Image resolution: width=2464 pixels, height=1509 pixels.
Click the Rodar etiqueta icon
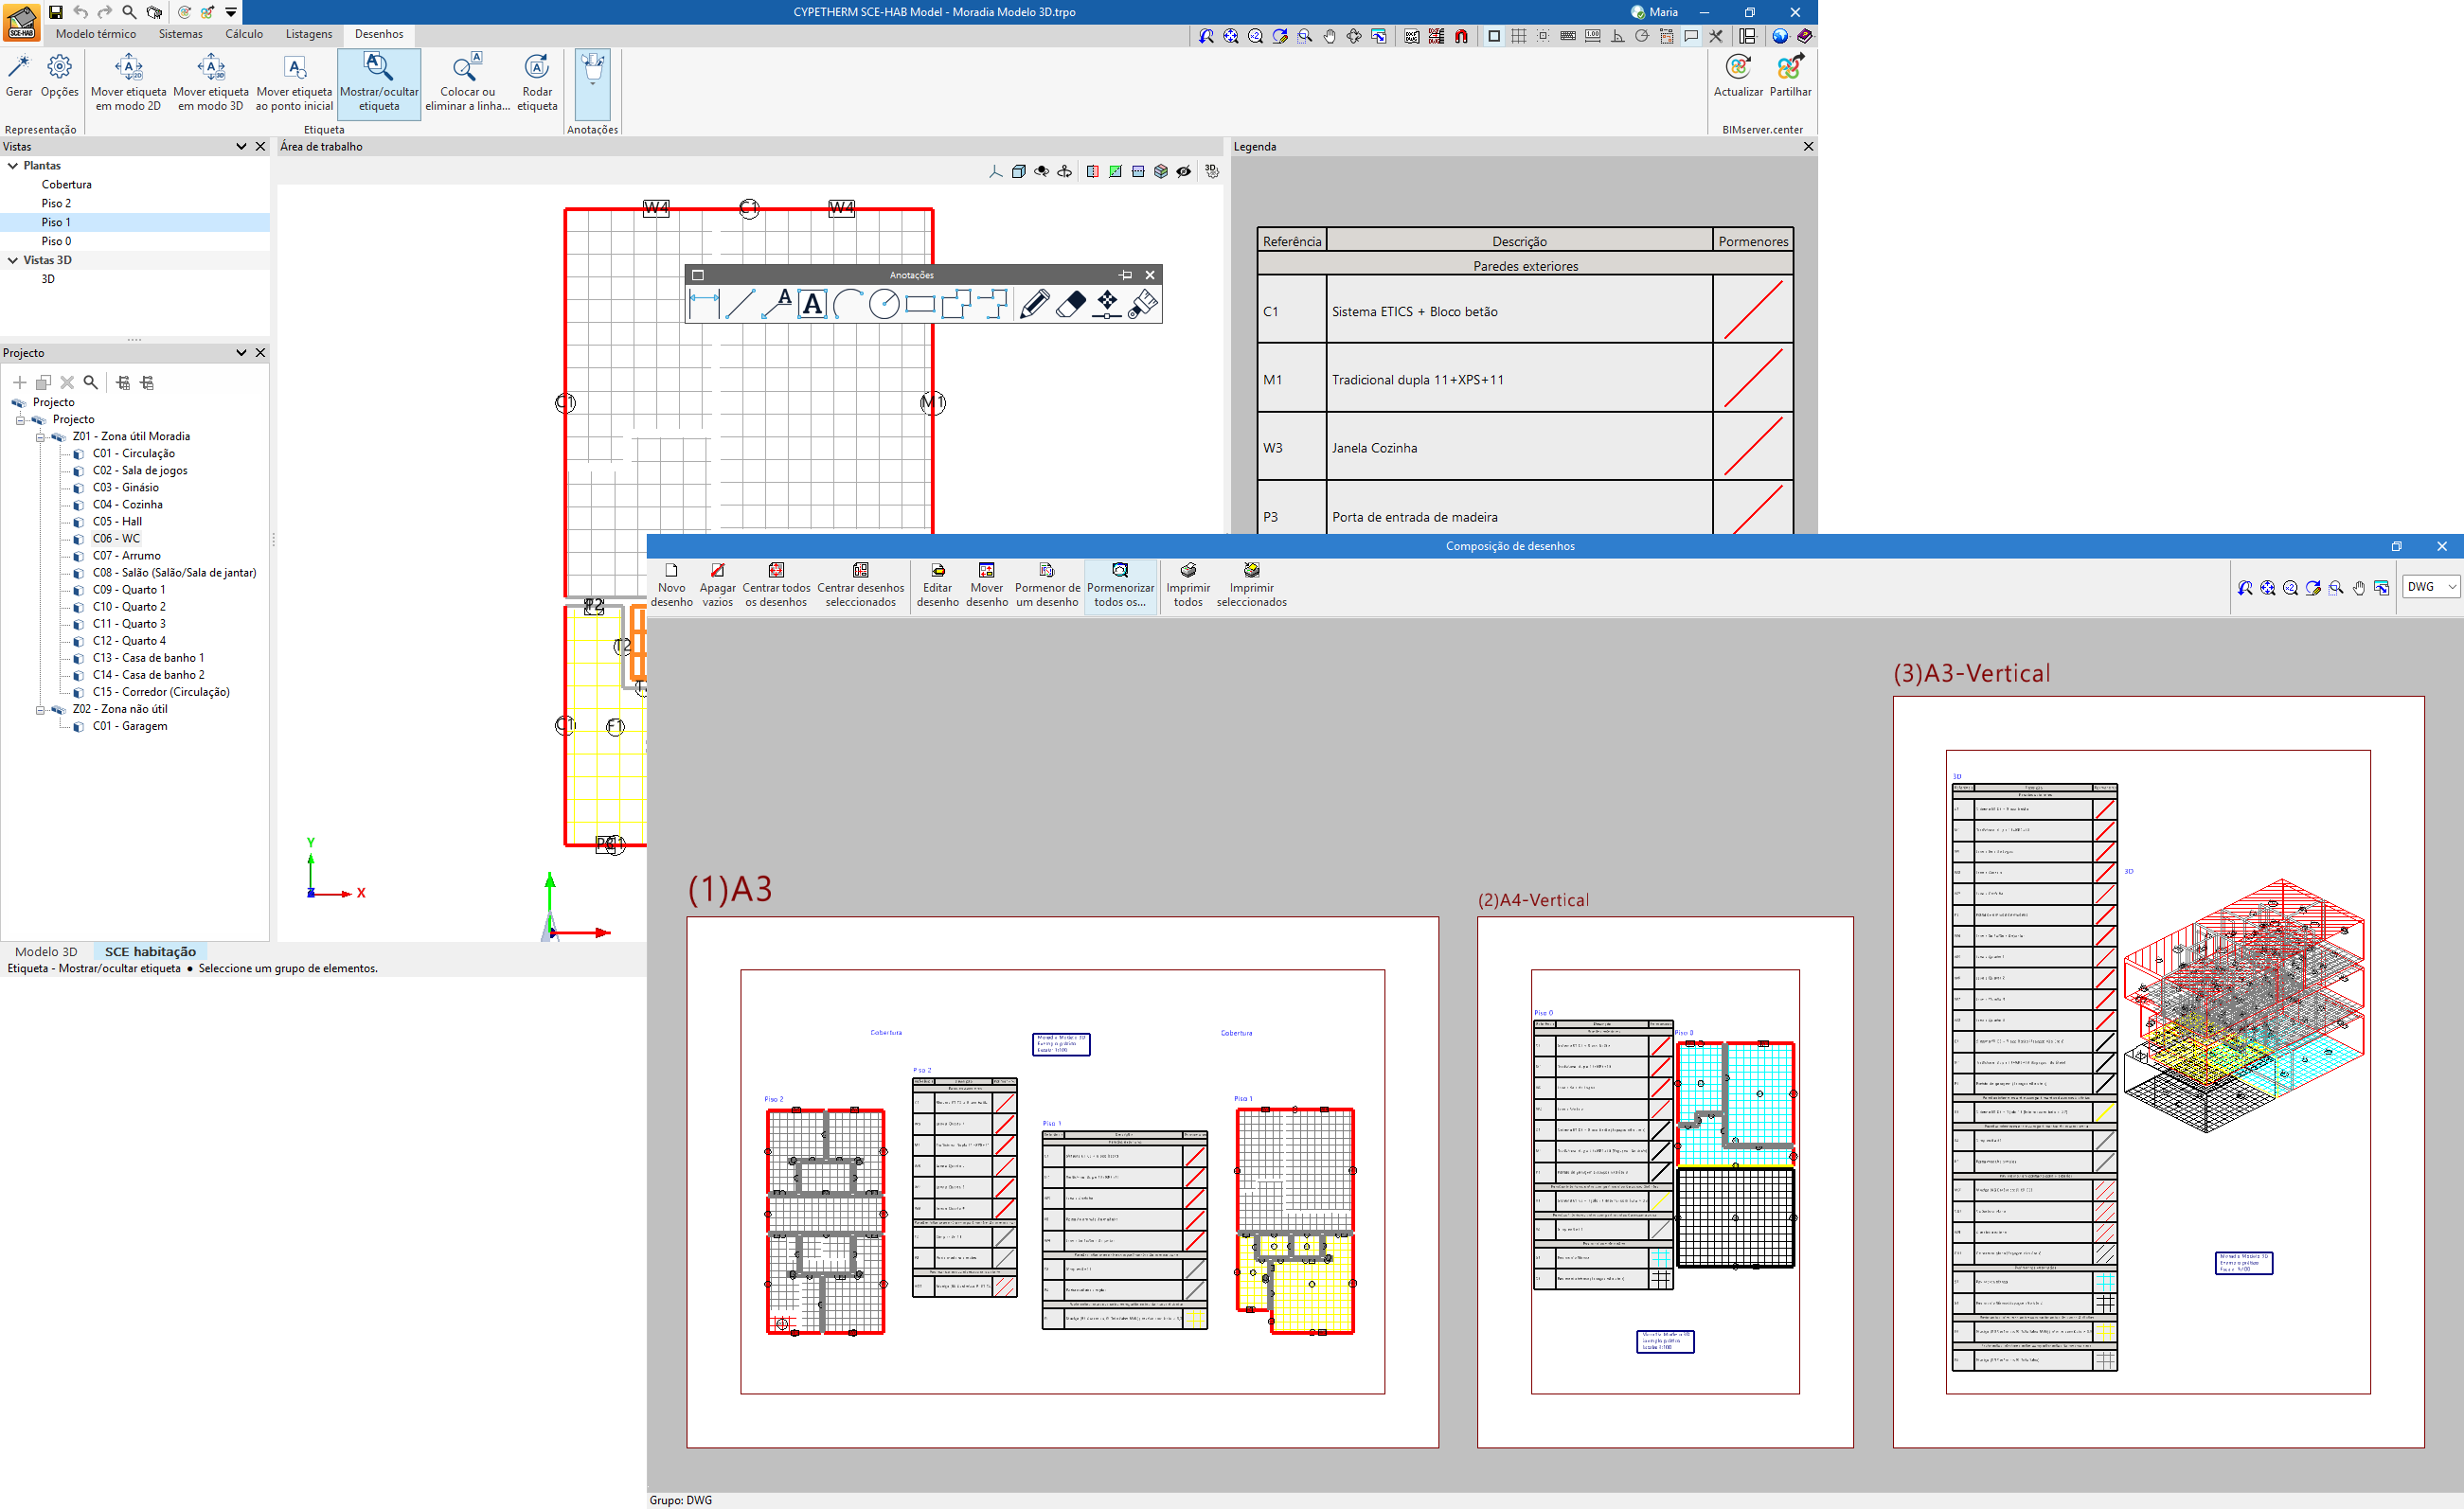click(537, 68)
